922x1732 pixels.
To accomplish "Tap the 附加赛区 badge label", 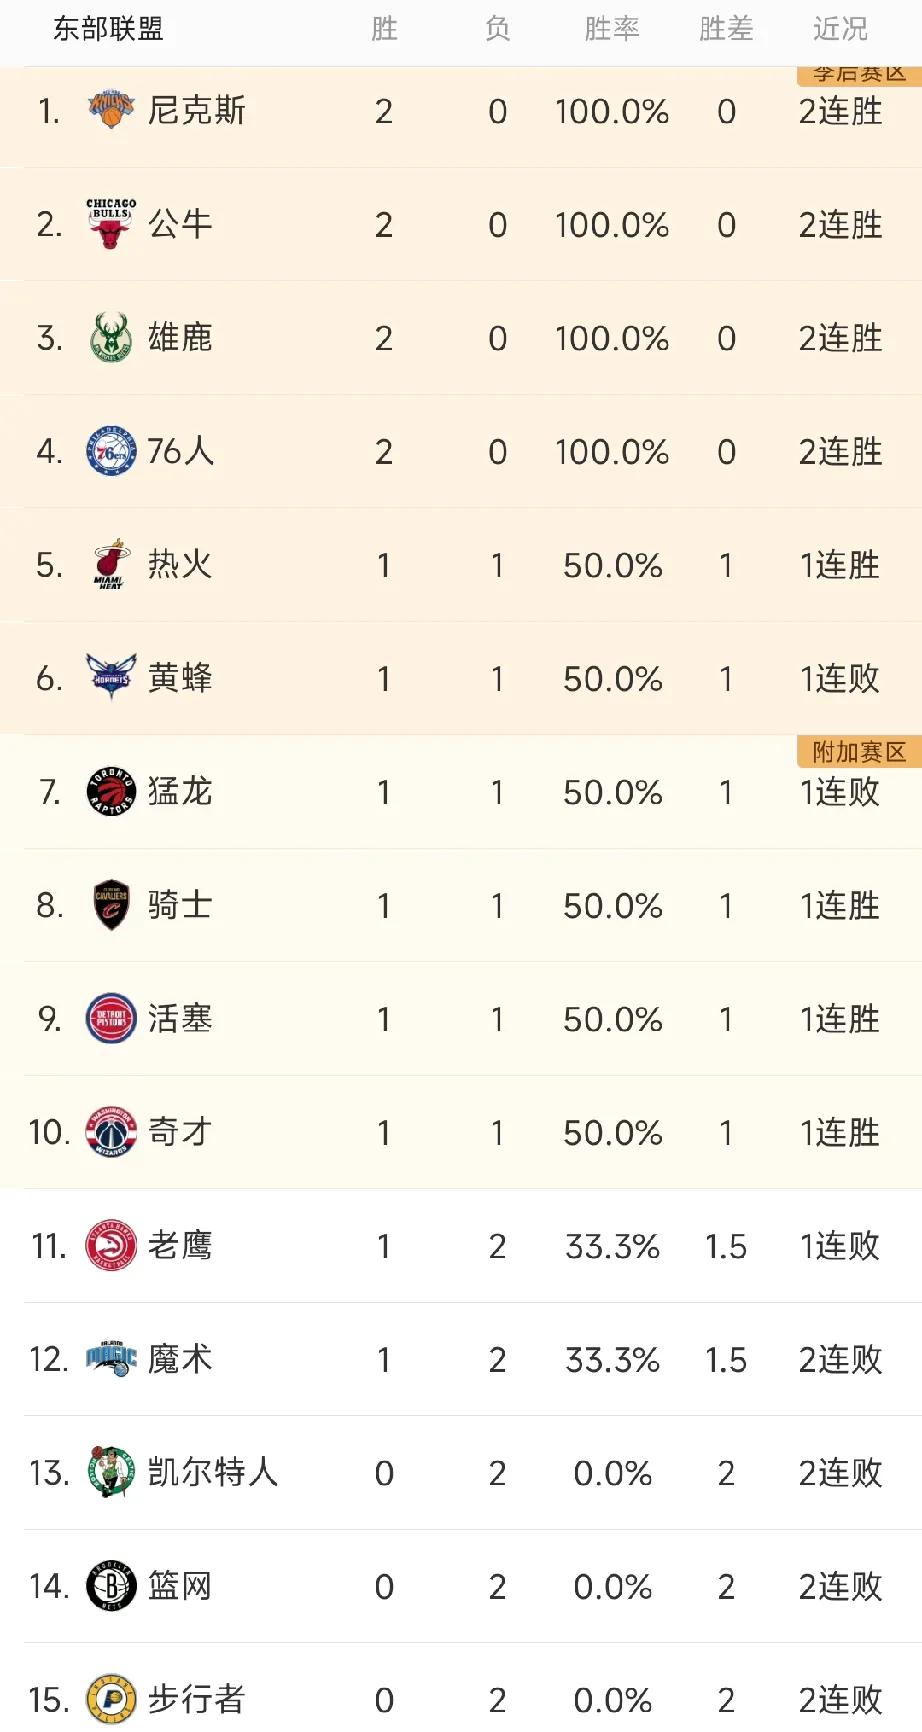I will (x=859, y=752).
